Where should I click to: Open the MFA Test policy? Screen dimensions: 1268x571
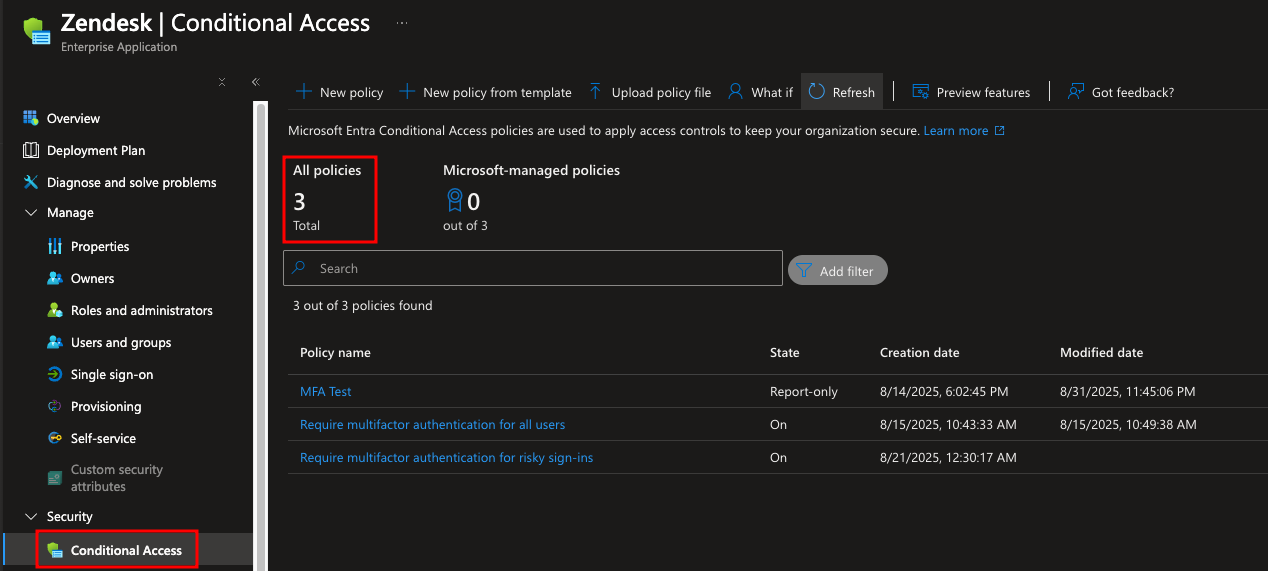(326, 392)
